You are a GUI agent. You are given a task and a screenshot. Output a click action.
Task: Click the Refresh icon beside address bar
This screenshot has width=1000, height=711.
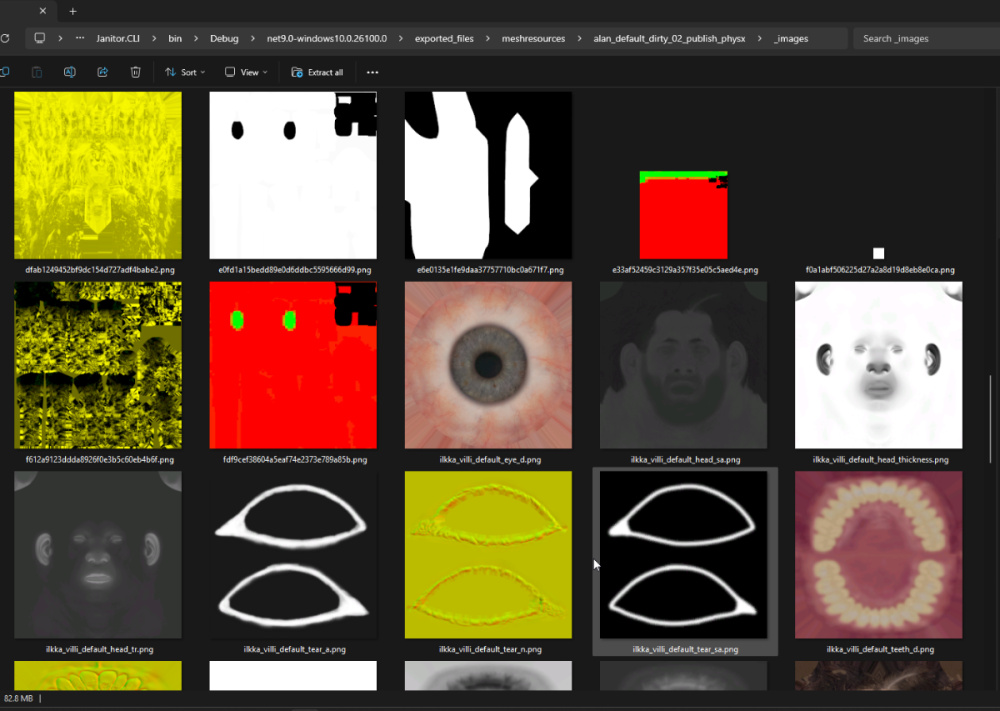pos(5,39)
